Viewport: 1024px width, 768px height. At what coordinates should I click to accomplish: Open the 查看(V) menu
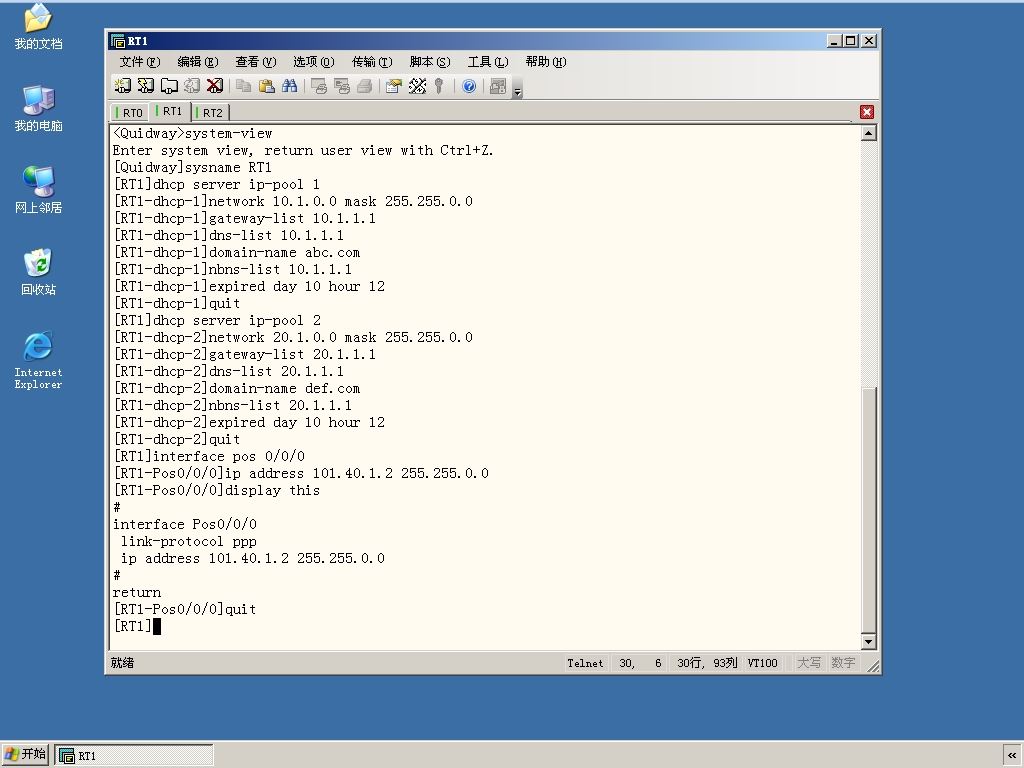[x=256, y=61]
